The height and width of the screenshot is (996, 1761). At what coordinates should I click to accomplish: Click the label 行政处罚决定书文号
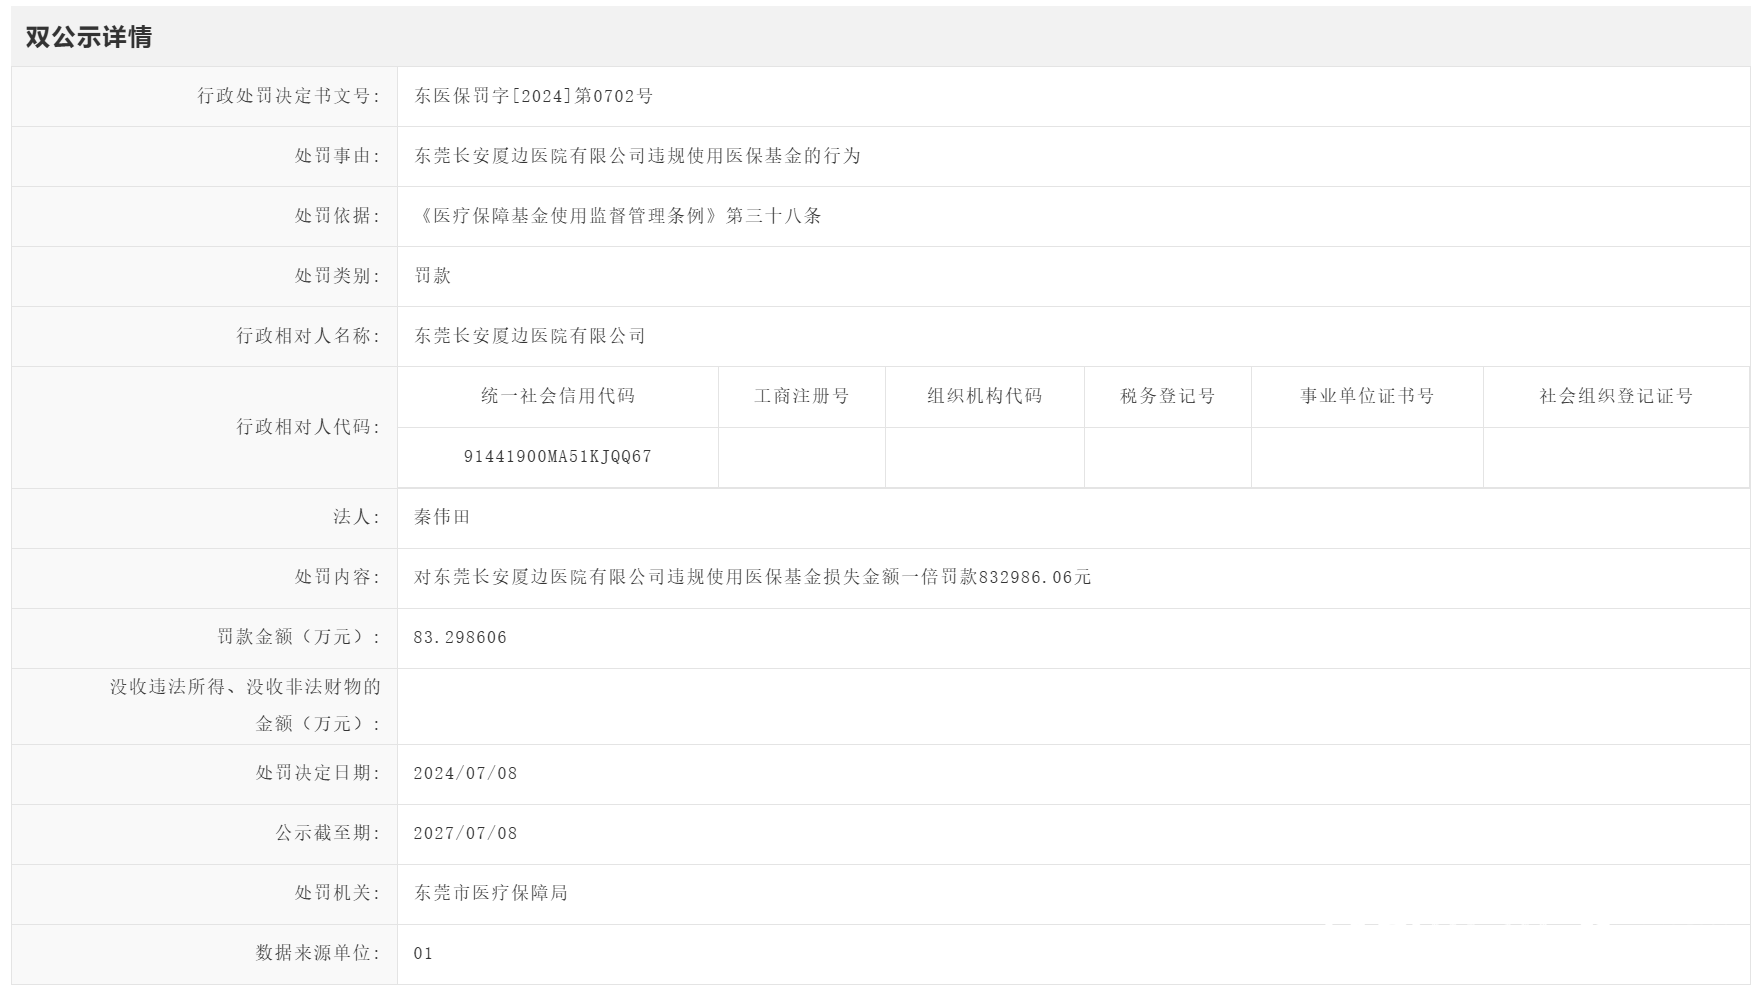pos(289,96)
